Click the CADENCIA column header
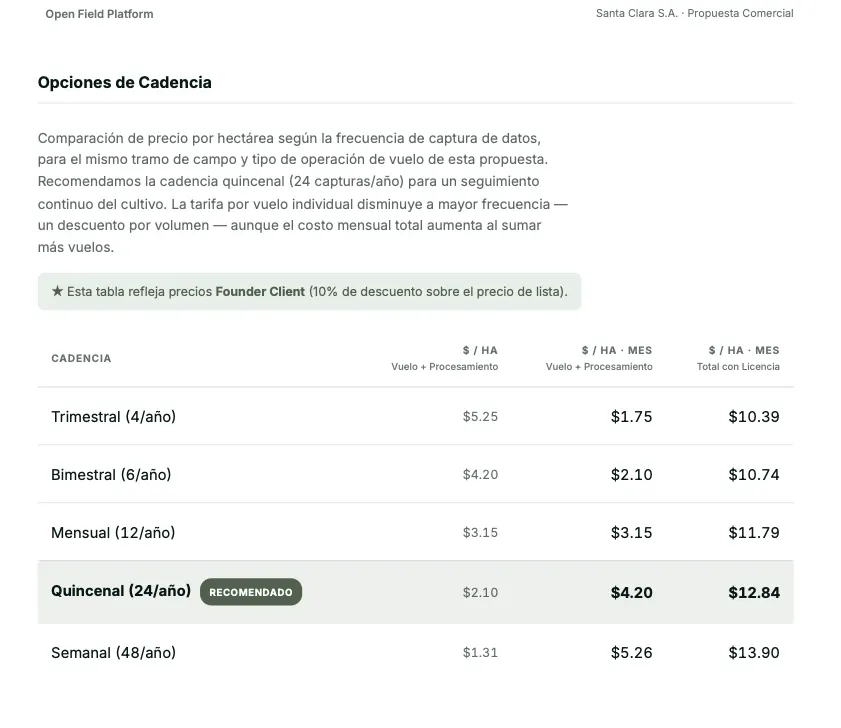Screen dimensions: 841x728 [81, 358]
